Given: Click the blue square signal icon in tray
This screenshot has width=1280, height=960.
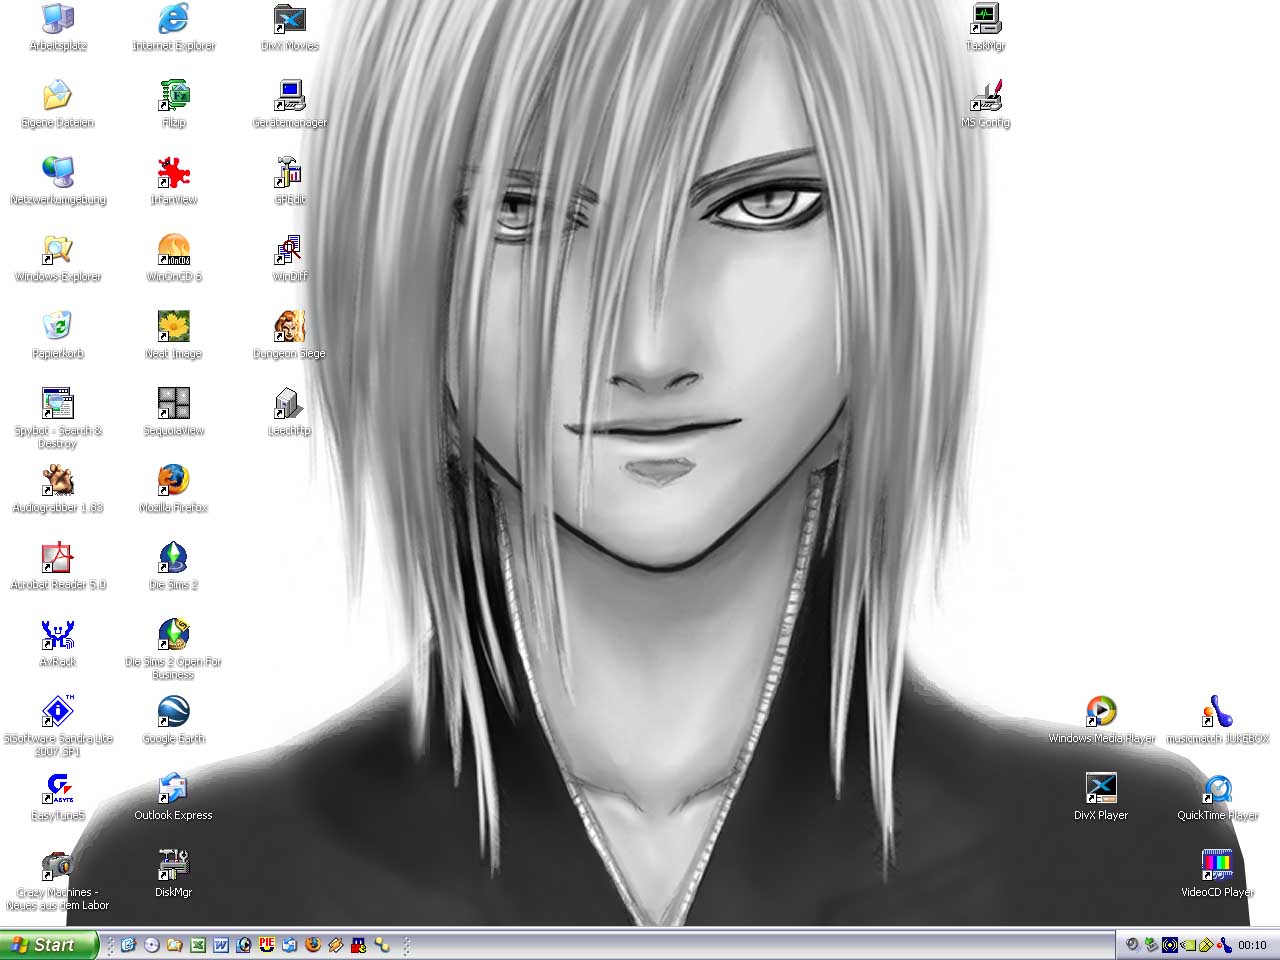Looking at the screenshot, I should coord(1169,944).
